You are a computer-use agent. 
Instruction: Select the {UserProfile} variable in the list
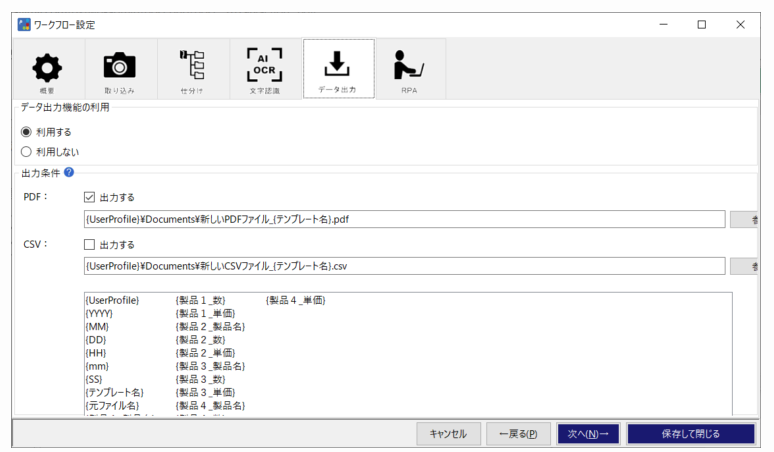tap(112, 300)
